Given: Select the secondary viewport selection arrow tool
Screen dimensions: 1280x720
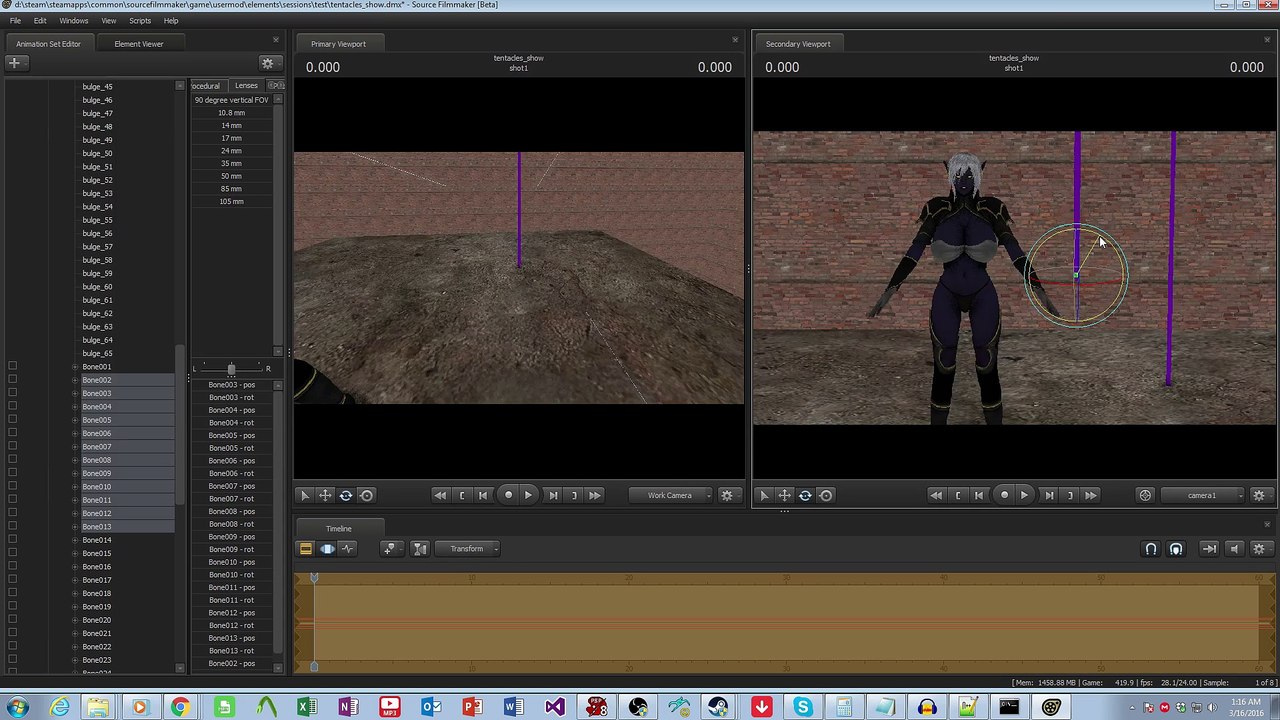Looking at the screenshot, I should [764, 495].
